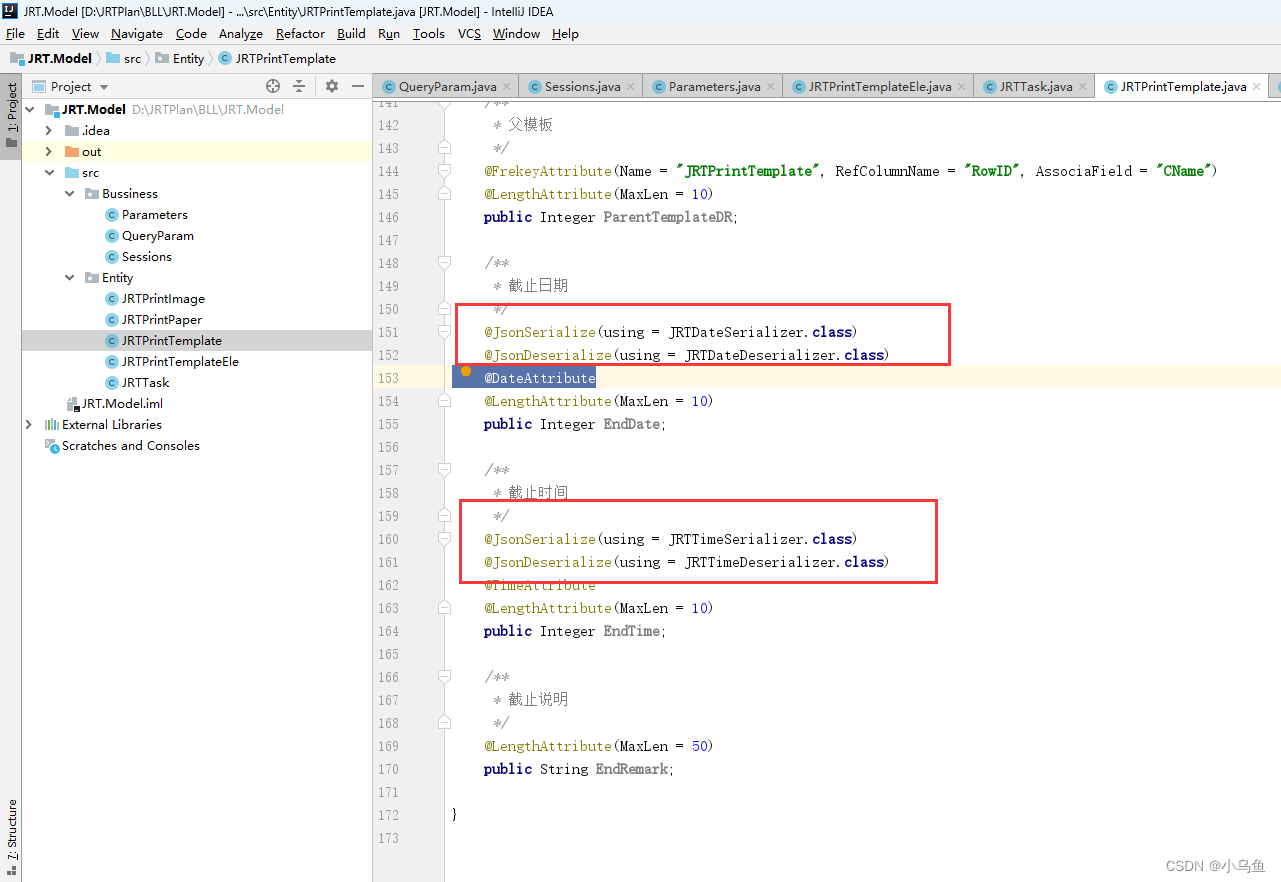The image size is (1281, 882).
Task: Close the Parameters.java tab
Action: pyautogui.click(x=771, y=87)
